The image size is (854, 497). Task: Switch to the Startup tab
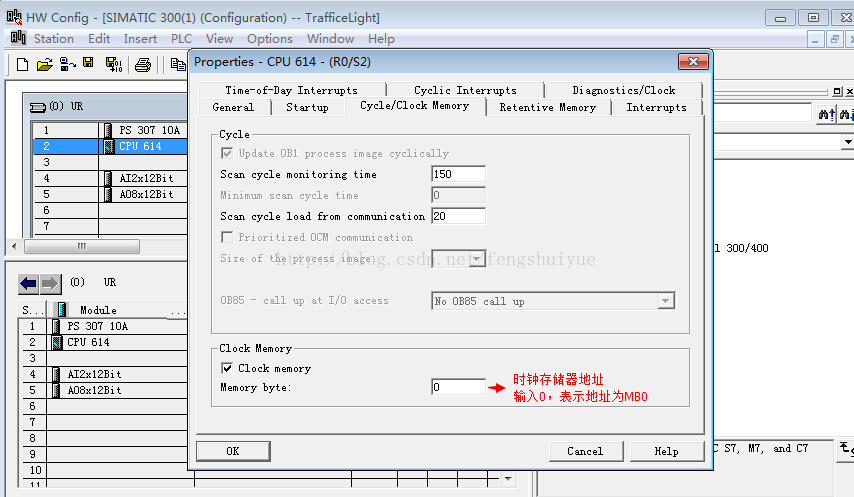coord(307,107)
